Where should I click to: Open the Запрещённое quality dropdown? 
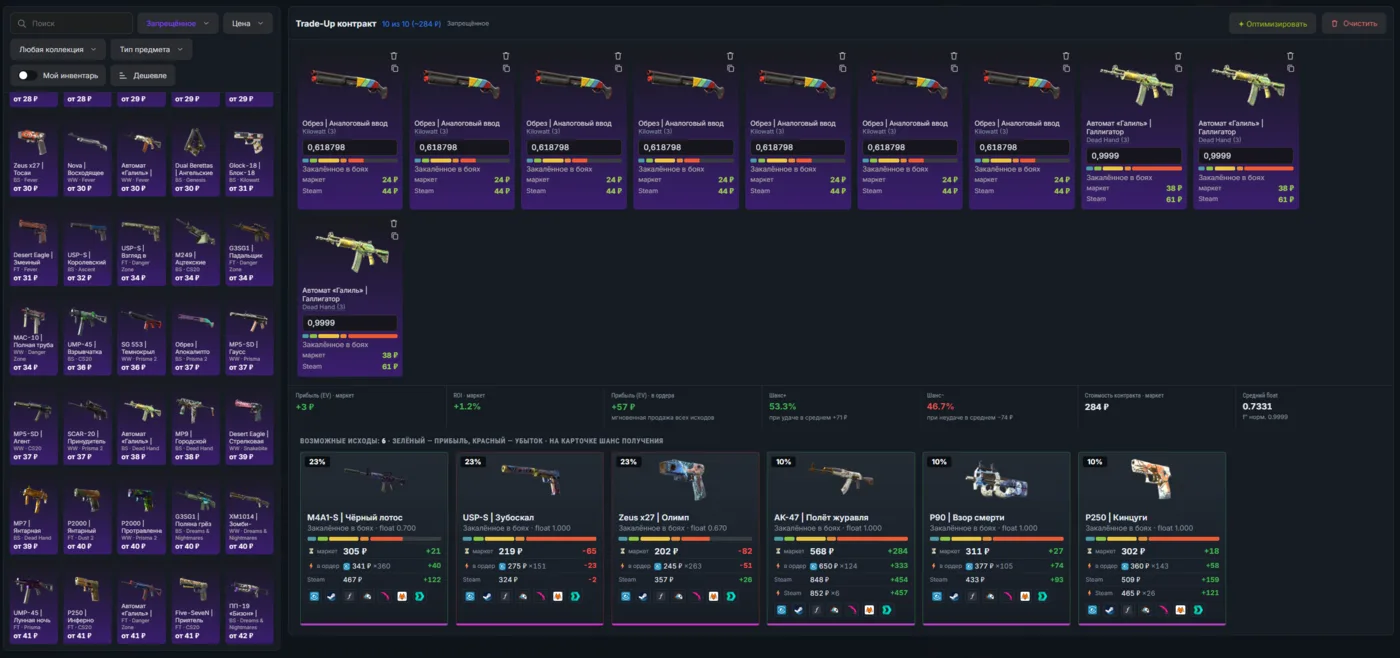pyautogui.click(x=178, y=23)
